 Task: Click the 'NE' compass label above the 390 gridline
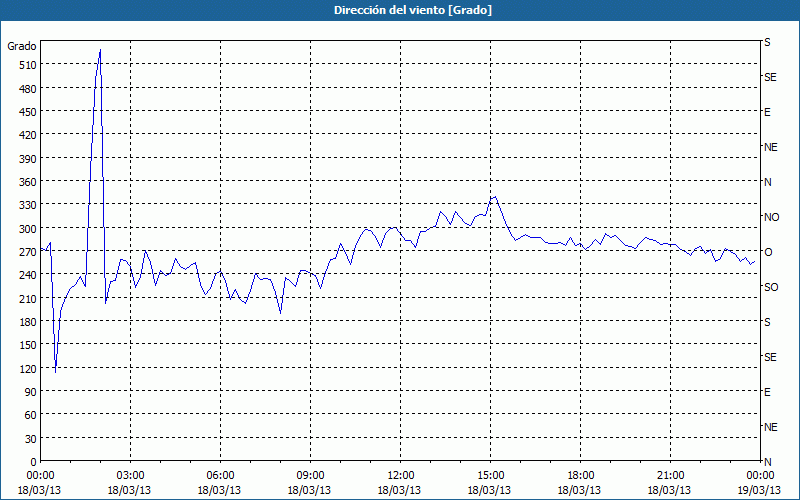[x=771, y=147]
